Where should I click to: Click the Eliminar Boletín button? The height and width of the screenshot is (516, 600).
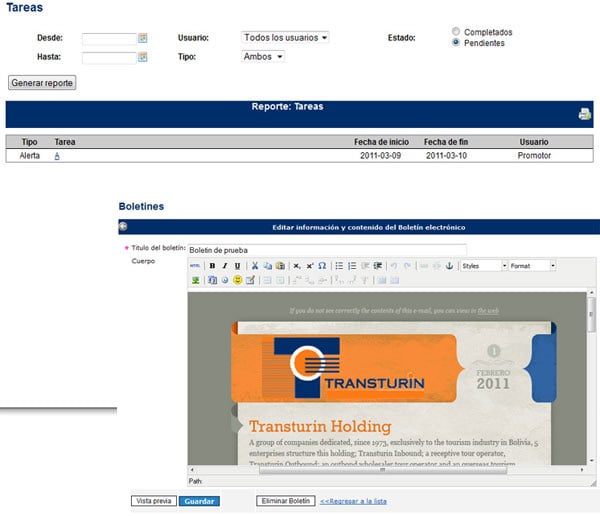286,501
